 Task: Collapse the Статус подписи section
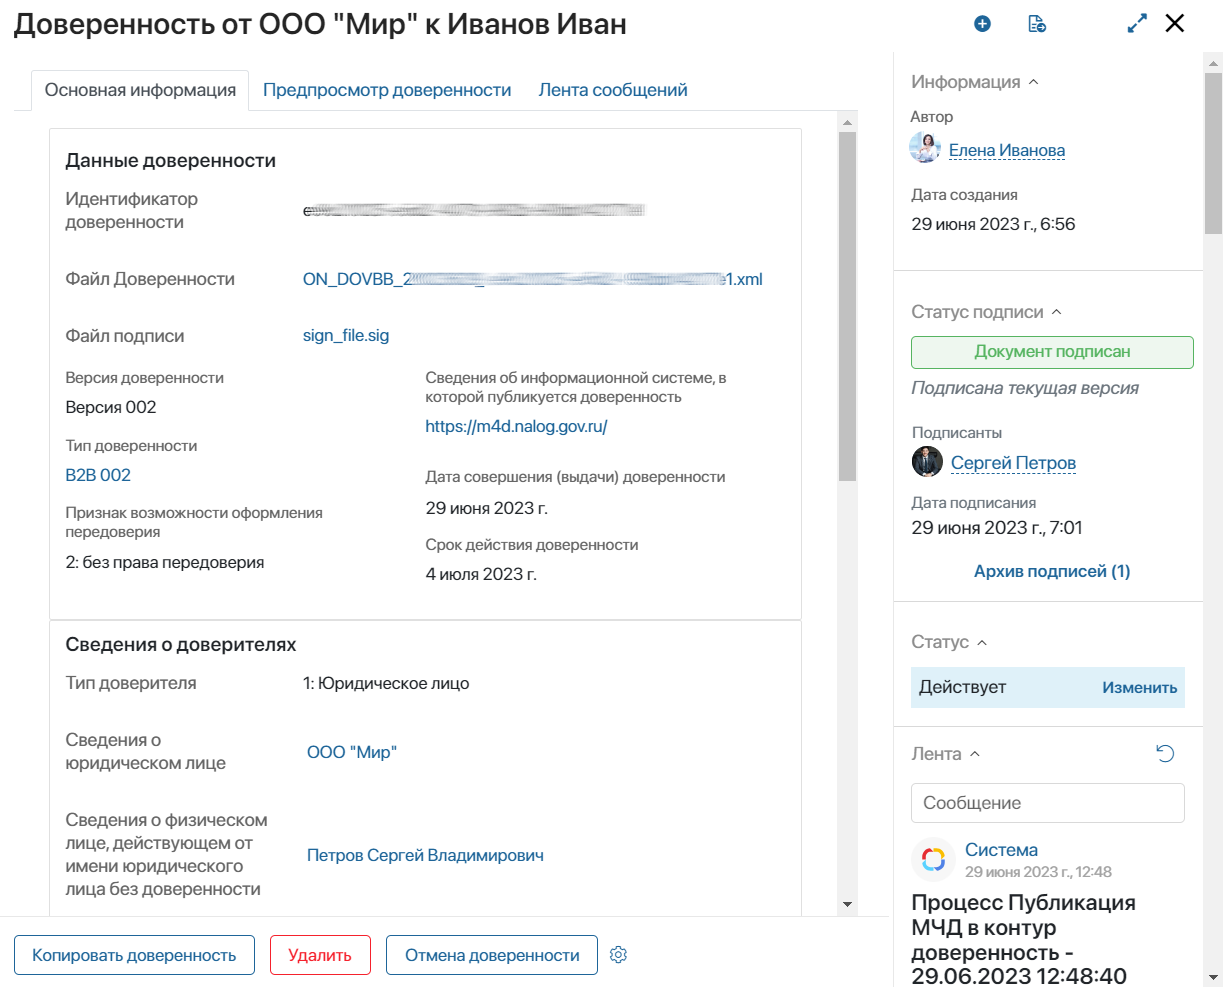point(1057,313)
